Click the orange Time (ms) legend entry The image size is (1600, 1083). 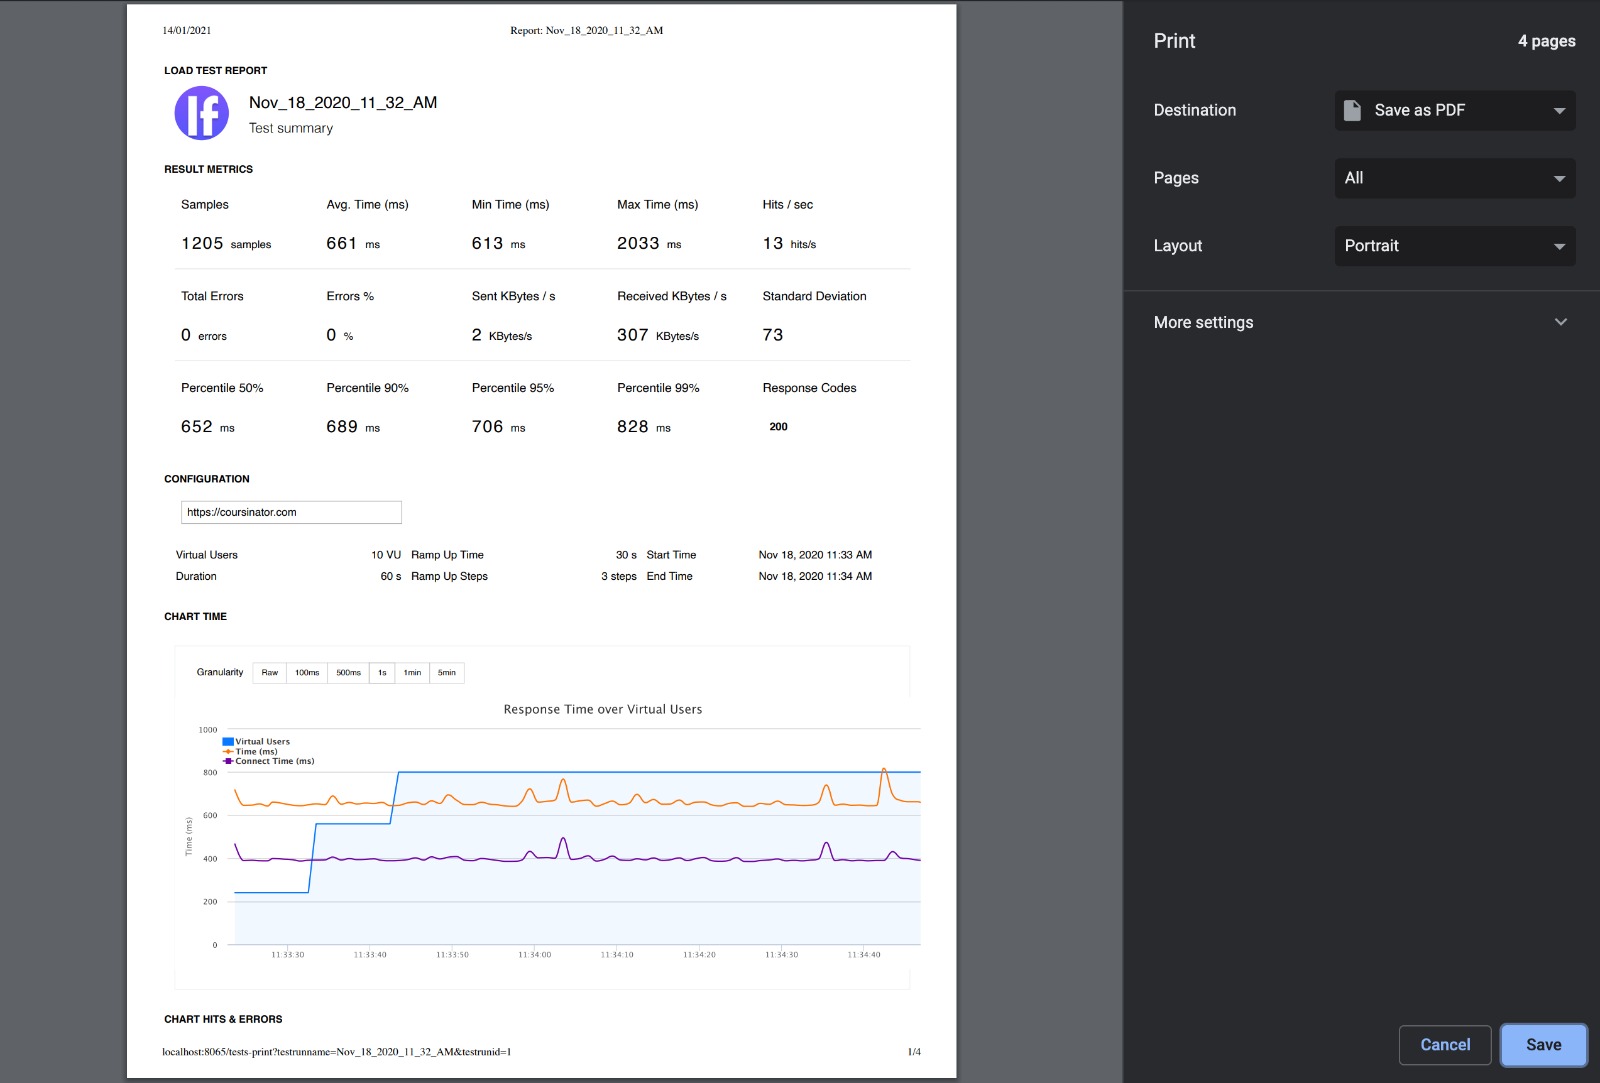(256, 752)
